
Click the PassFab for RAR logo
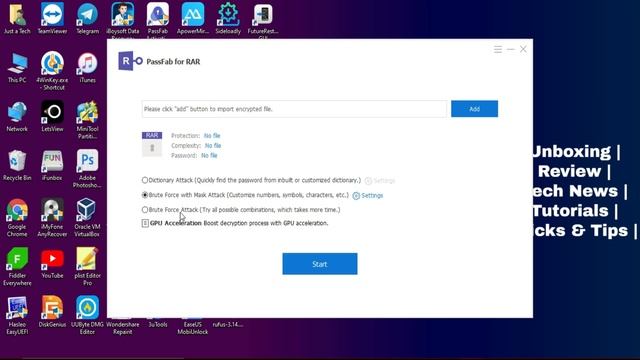pyautogui.click(x=130, y=61)
